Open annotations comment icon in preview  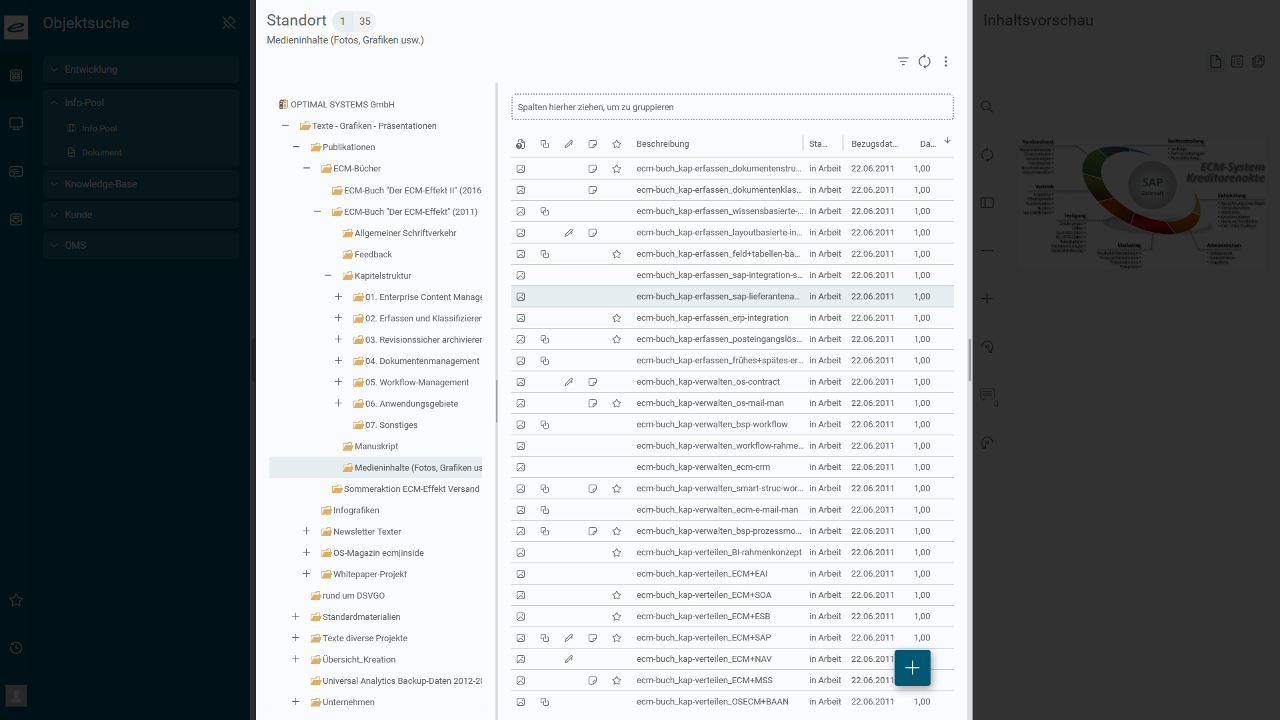(x=987, y=396)
